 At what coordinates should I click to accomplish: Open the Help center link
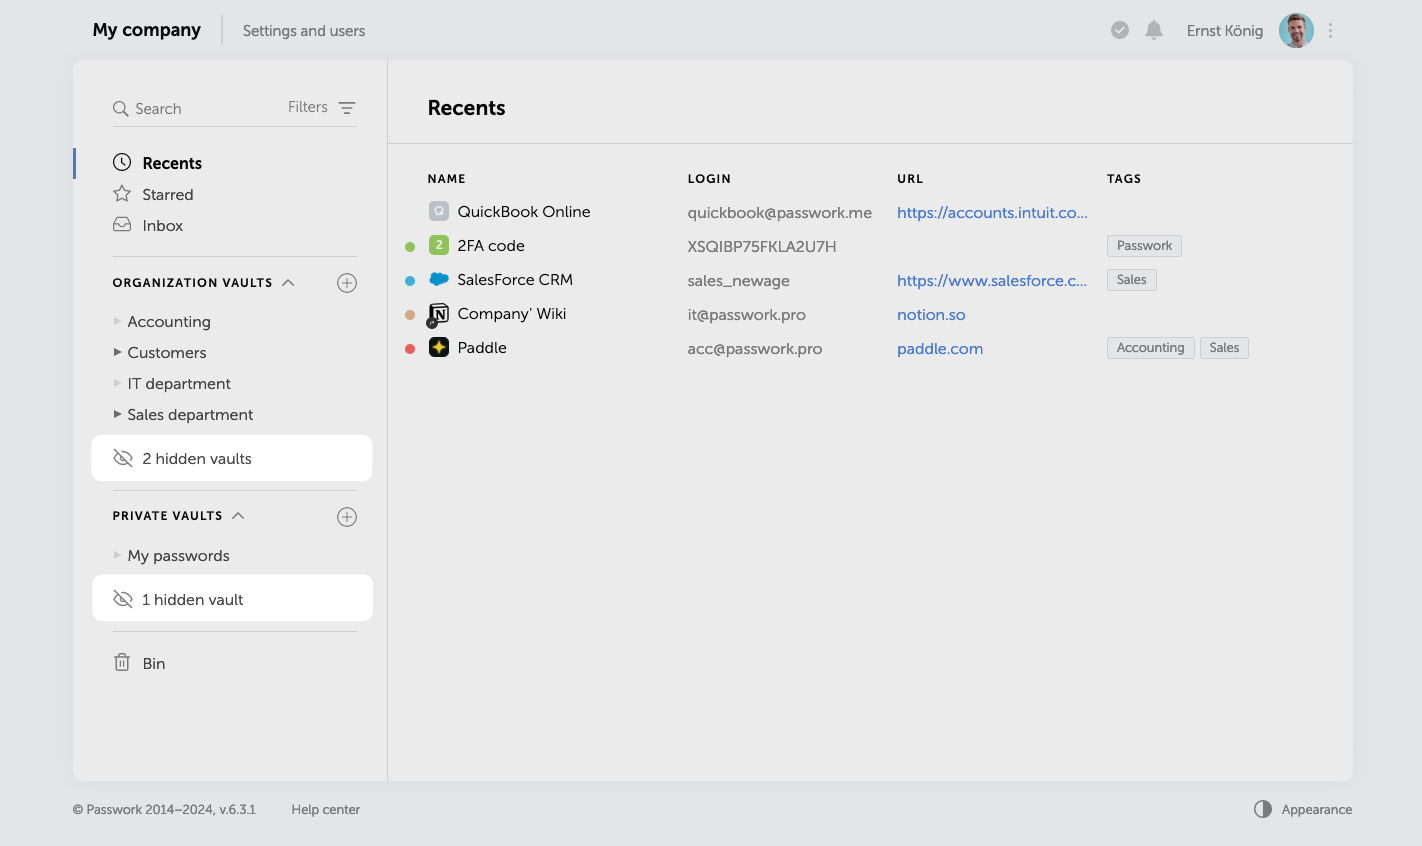tap(326, 809)
